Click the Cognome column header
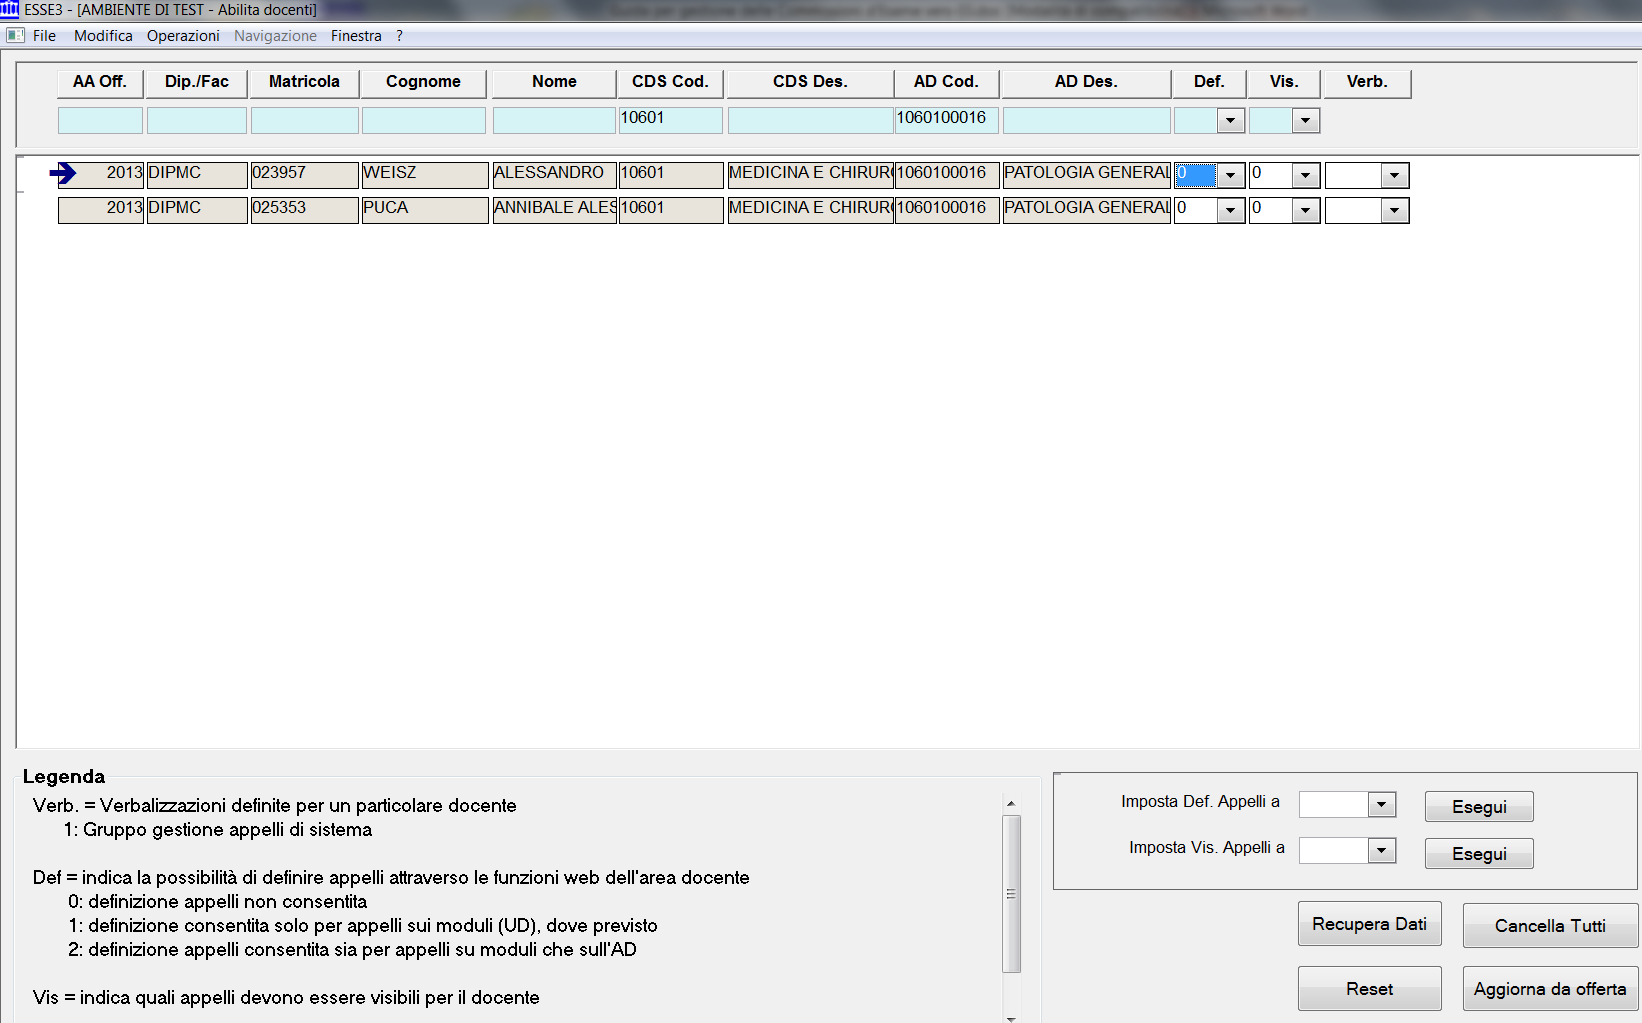Screen dimensions: 1642x1023 point(423,82)
